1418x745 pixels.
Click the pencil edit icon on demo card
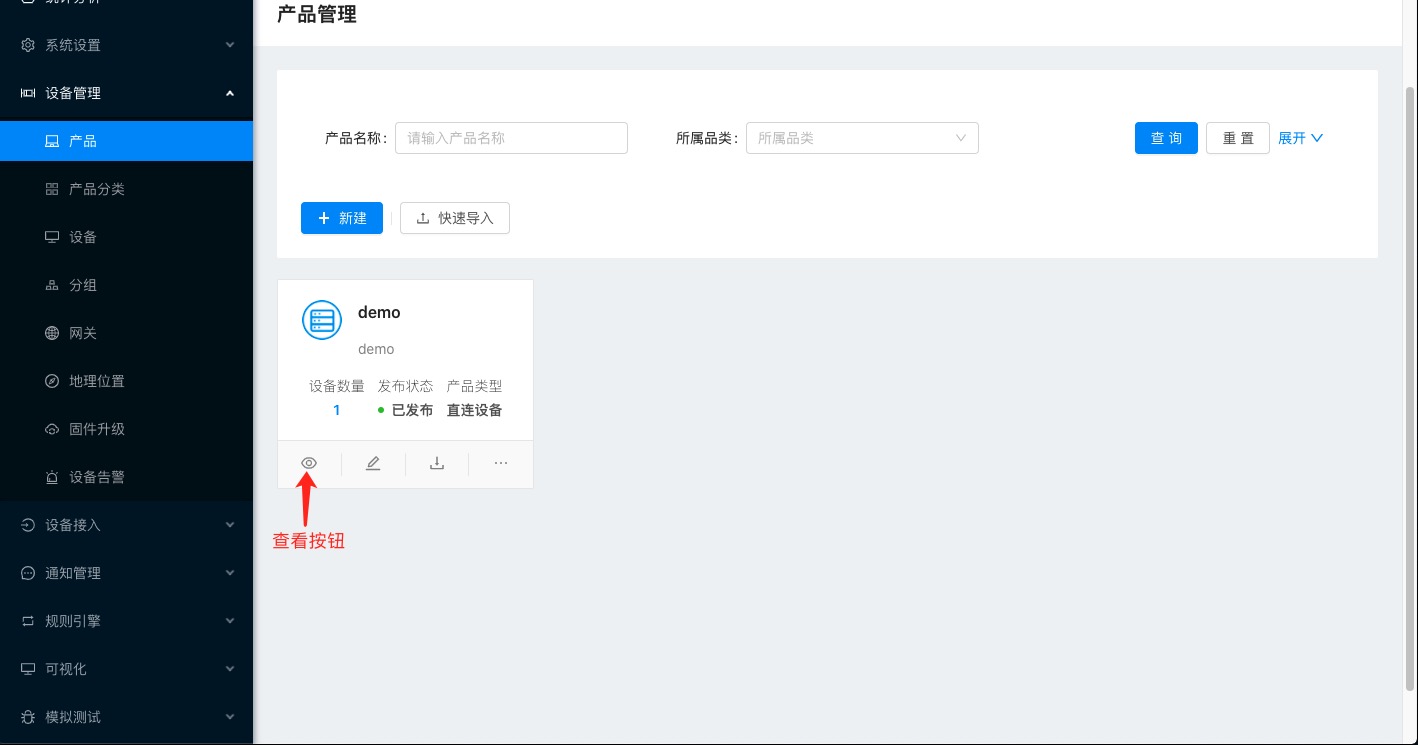(373, 463)
